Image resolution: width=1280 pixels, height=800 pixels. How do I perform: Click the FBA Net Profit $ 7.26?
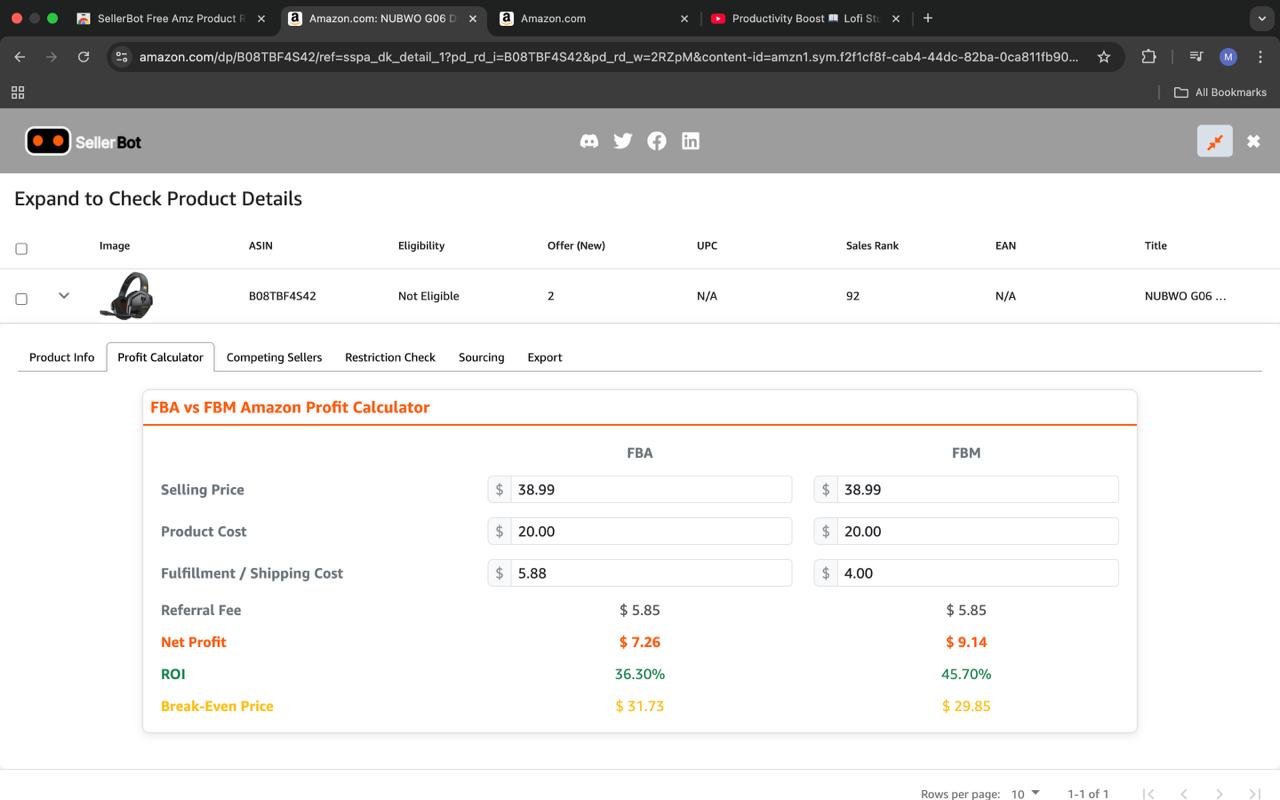pyautogui.click(x=640, y=642)
